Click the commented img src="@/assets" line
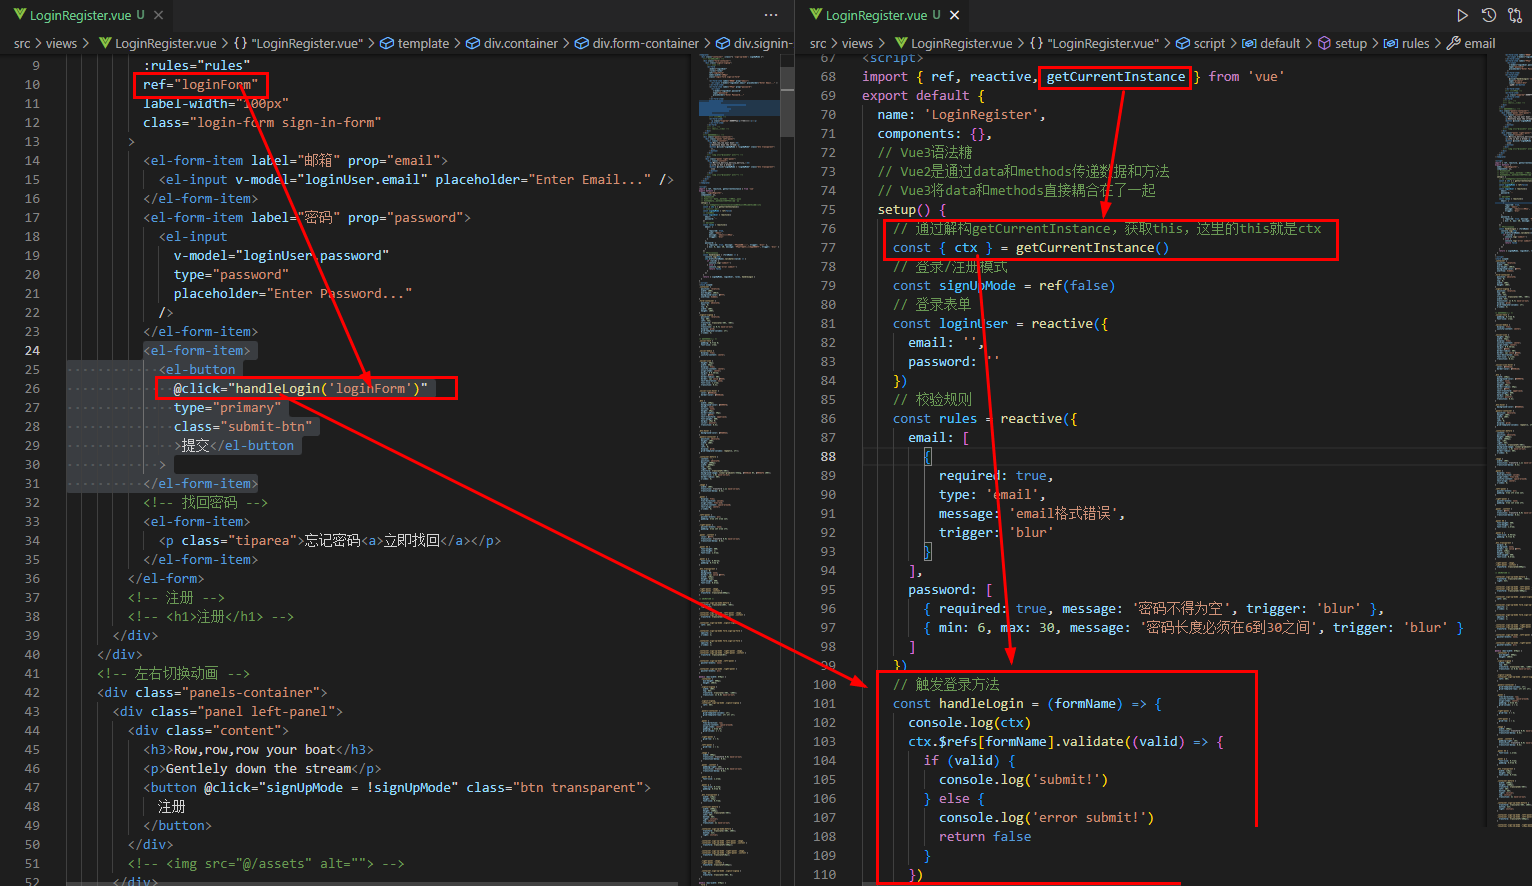 click(266, 863)
